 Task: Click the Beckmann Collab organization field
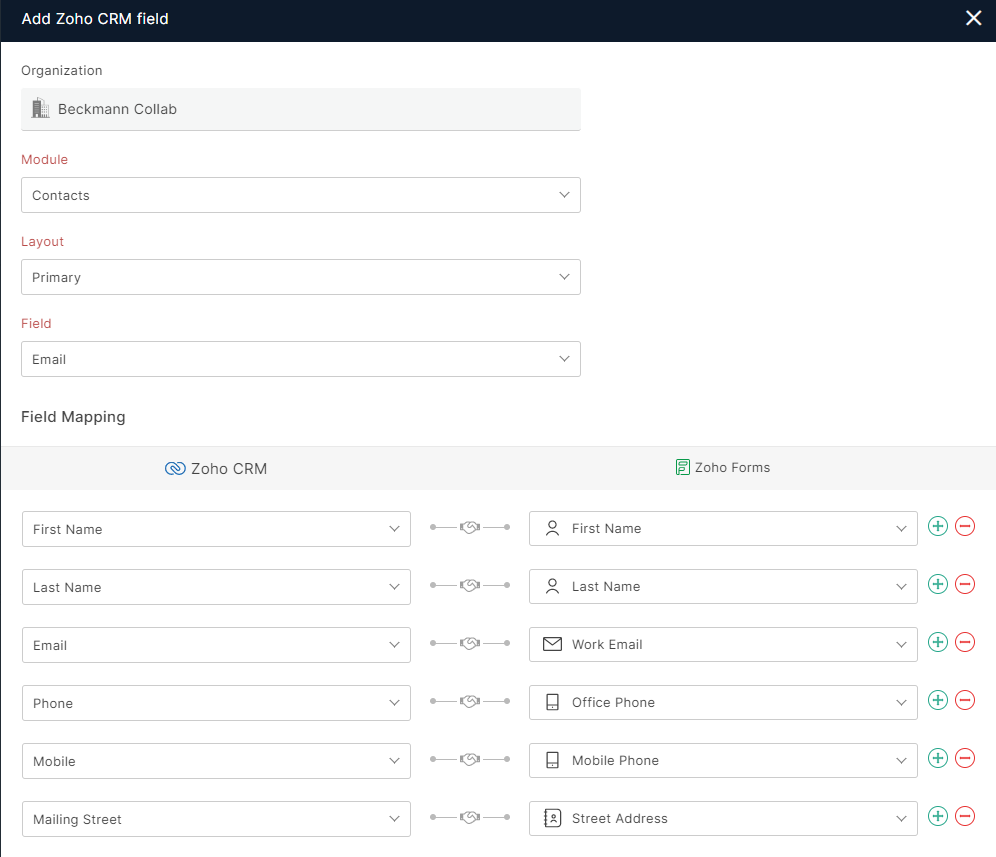pyautogui.click(x=300, y=109)
